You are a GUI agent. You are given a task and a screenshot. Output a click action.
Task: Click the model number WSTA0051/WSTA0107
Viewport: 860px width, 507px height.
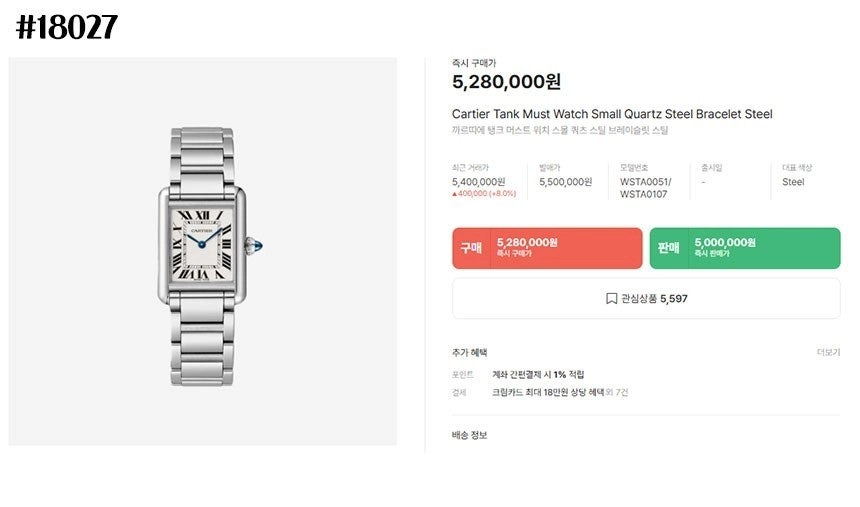point(646,188)
